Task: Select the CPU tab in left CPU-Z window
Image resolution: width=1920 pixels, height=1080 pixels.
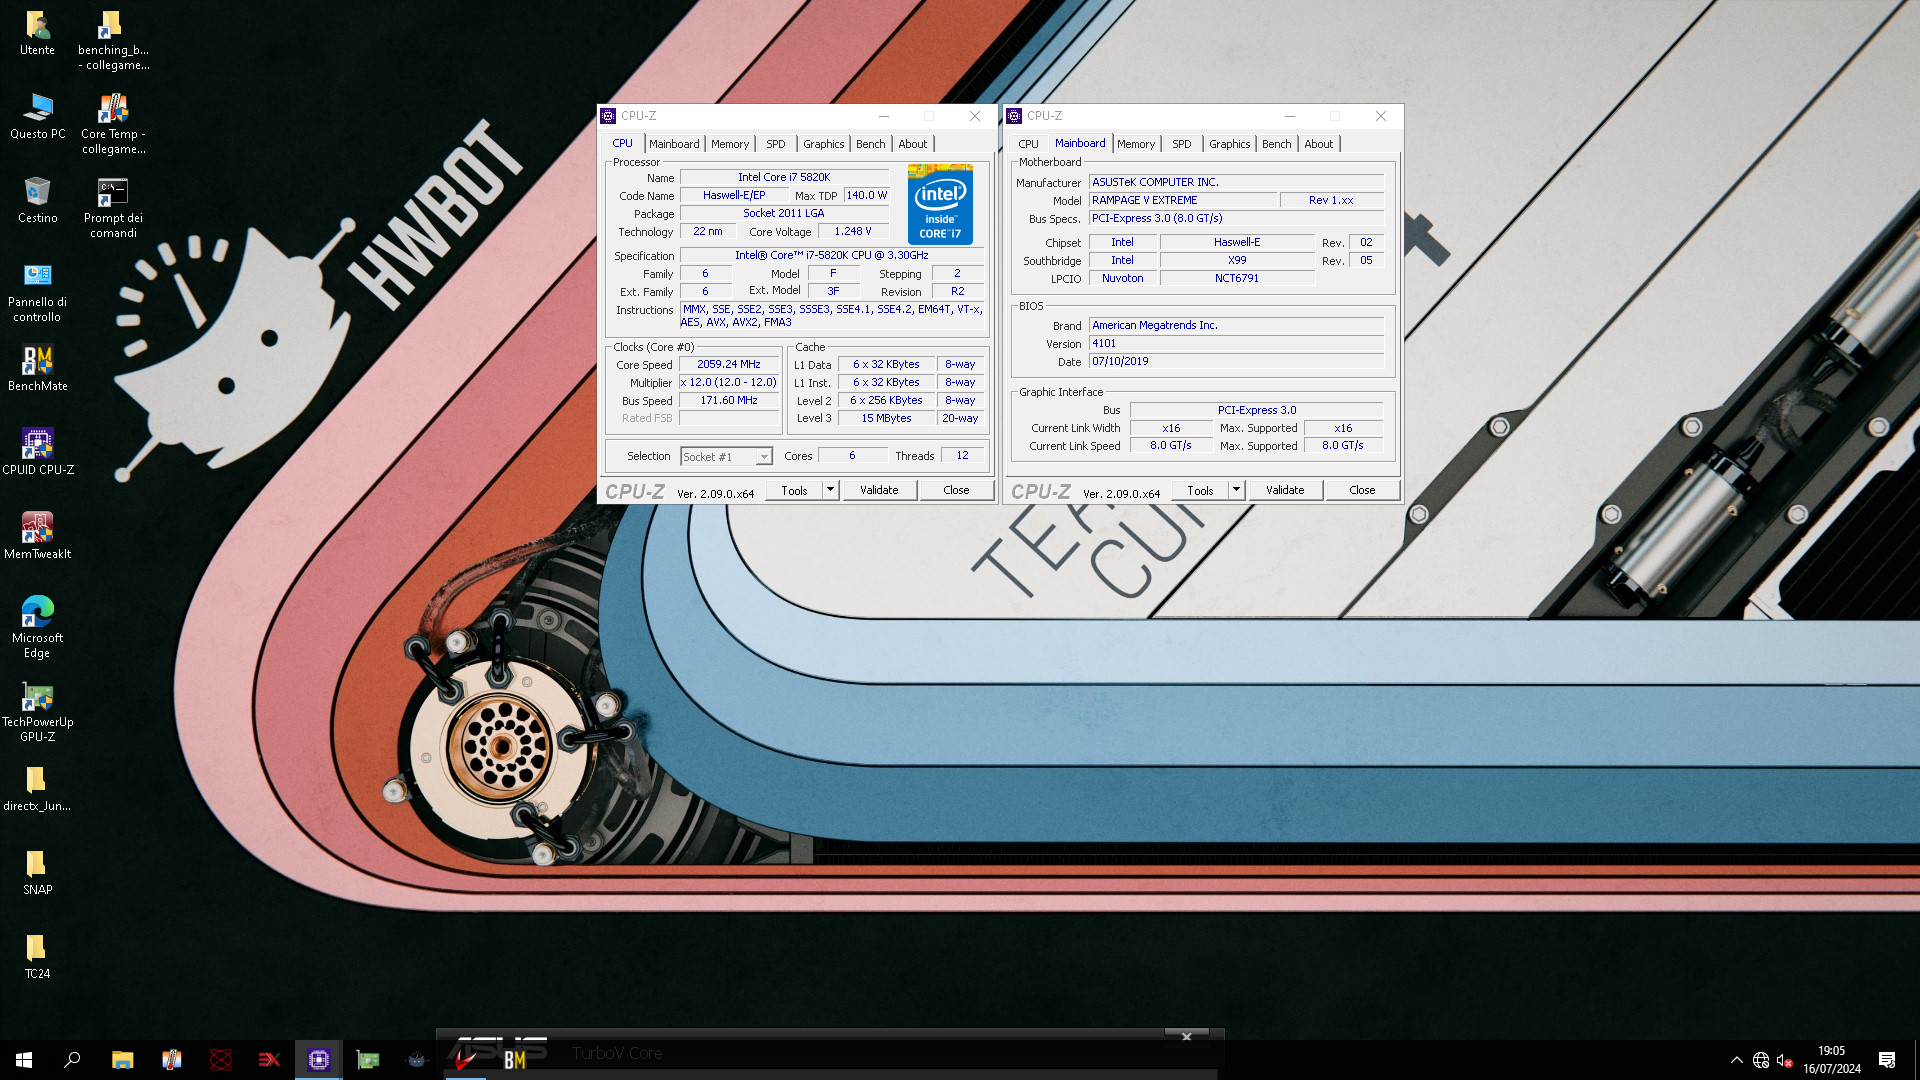Action: click(x=623, y=143)
